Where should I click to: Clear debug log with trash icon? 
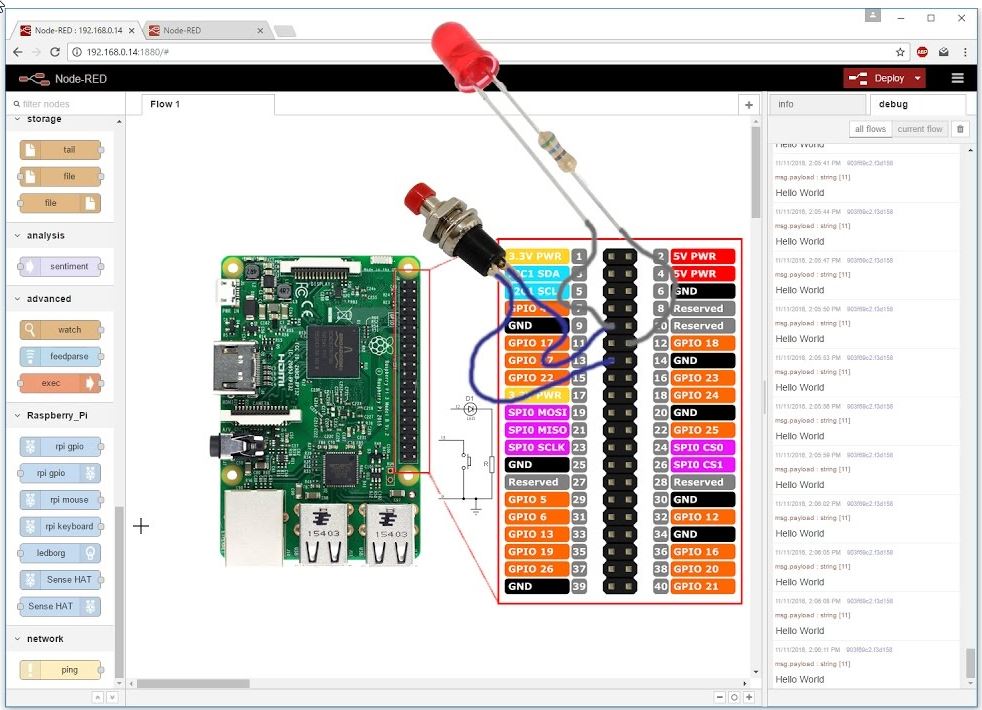point(960,129)
